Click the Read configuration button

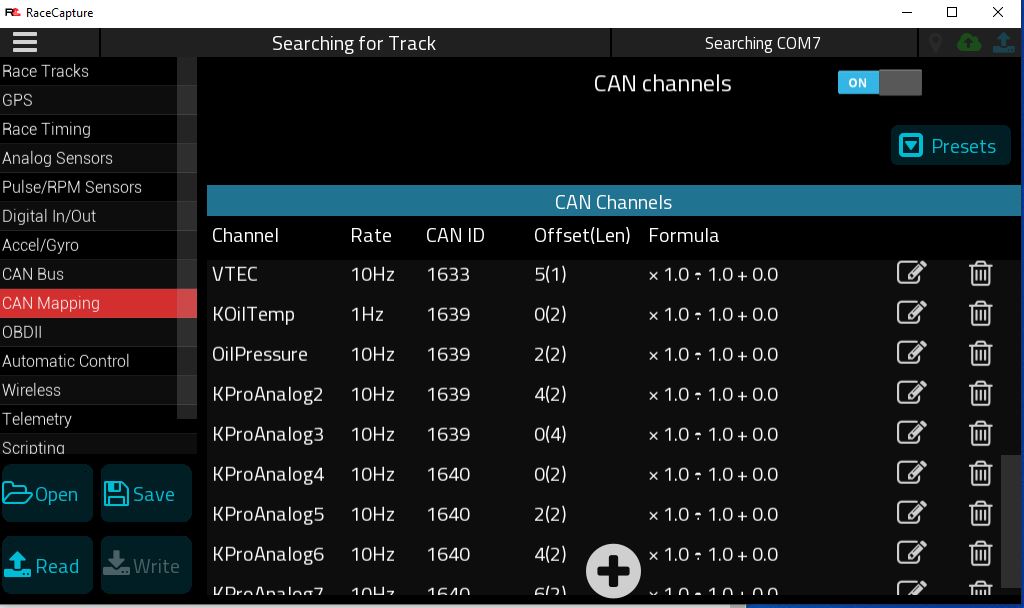(x=47, y=565)
